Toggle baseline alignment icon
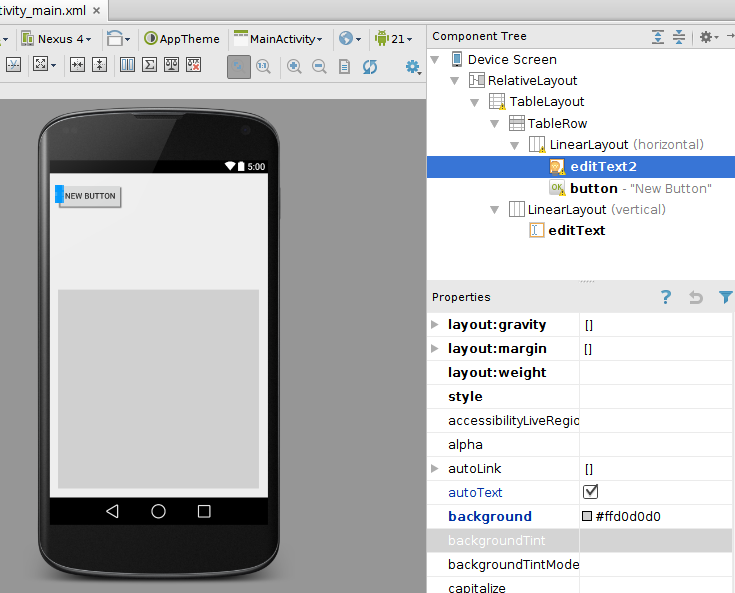Viewport: 735px width, 593px height. [13, 65]
